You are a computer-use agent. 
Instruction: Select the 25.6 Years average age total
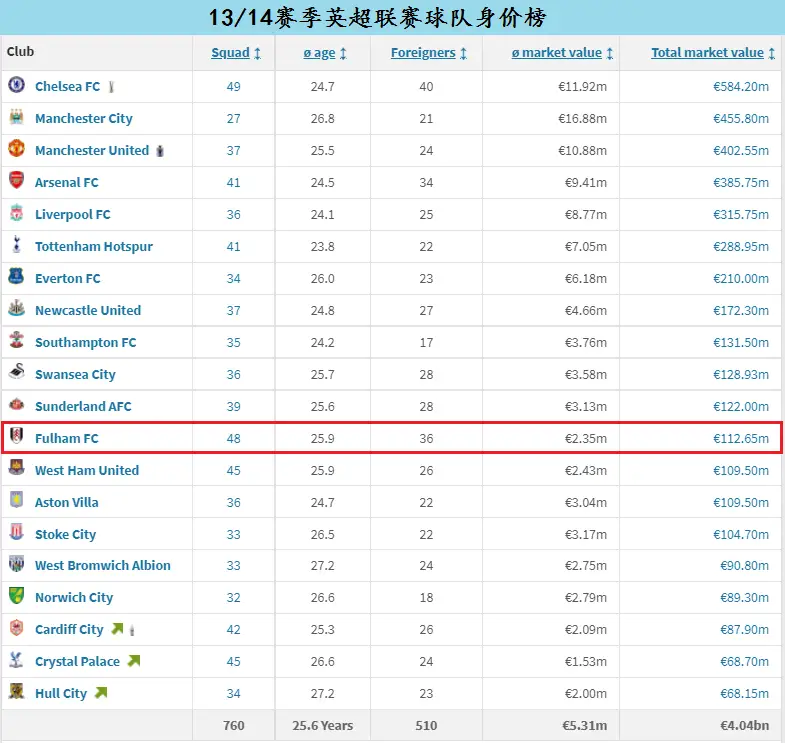tap(322, 725)
